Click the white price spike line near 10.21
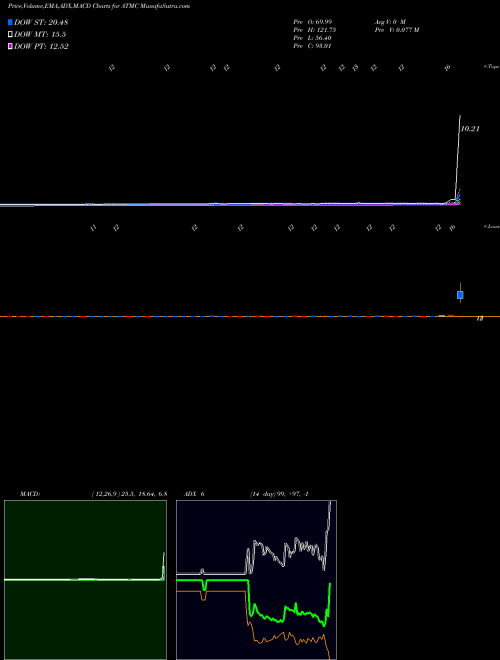The width and height of the screenshot is (500, 660). (x=457, y=156)
